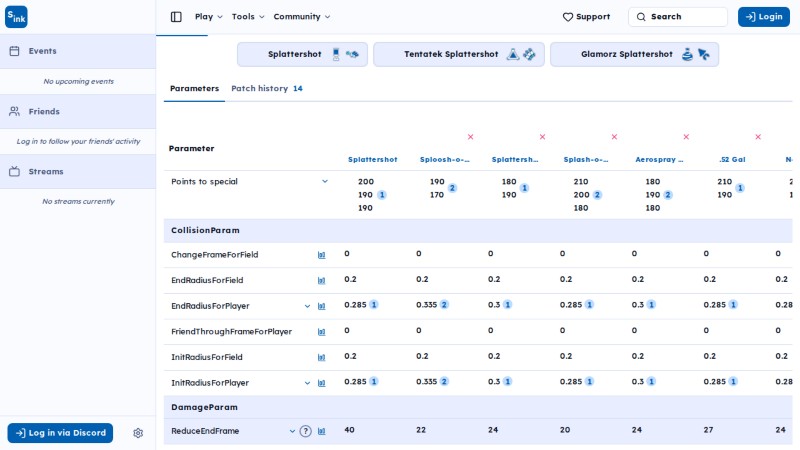Select the Tentatek Splattershot weapon button
This screenshot has height=450, width=800.
point(459,54)
